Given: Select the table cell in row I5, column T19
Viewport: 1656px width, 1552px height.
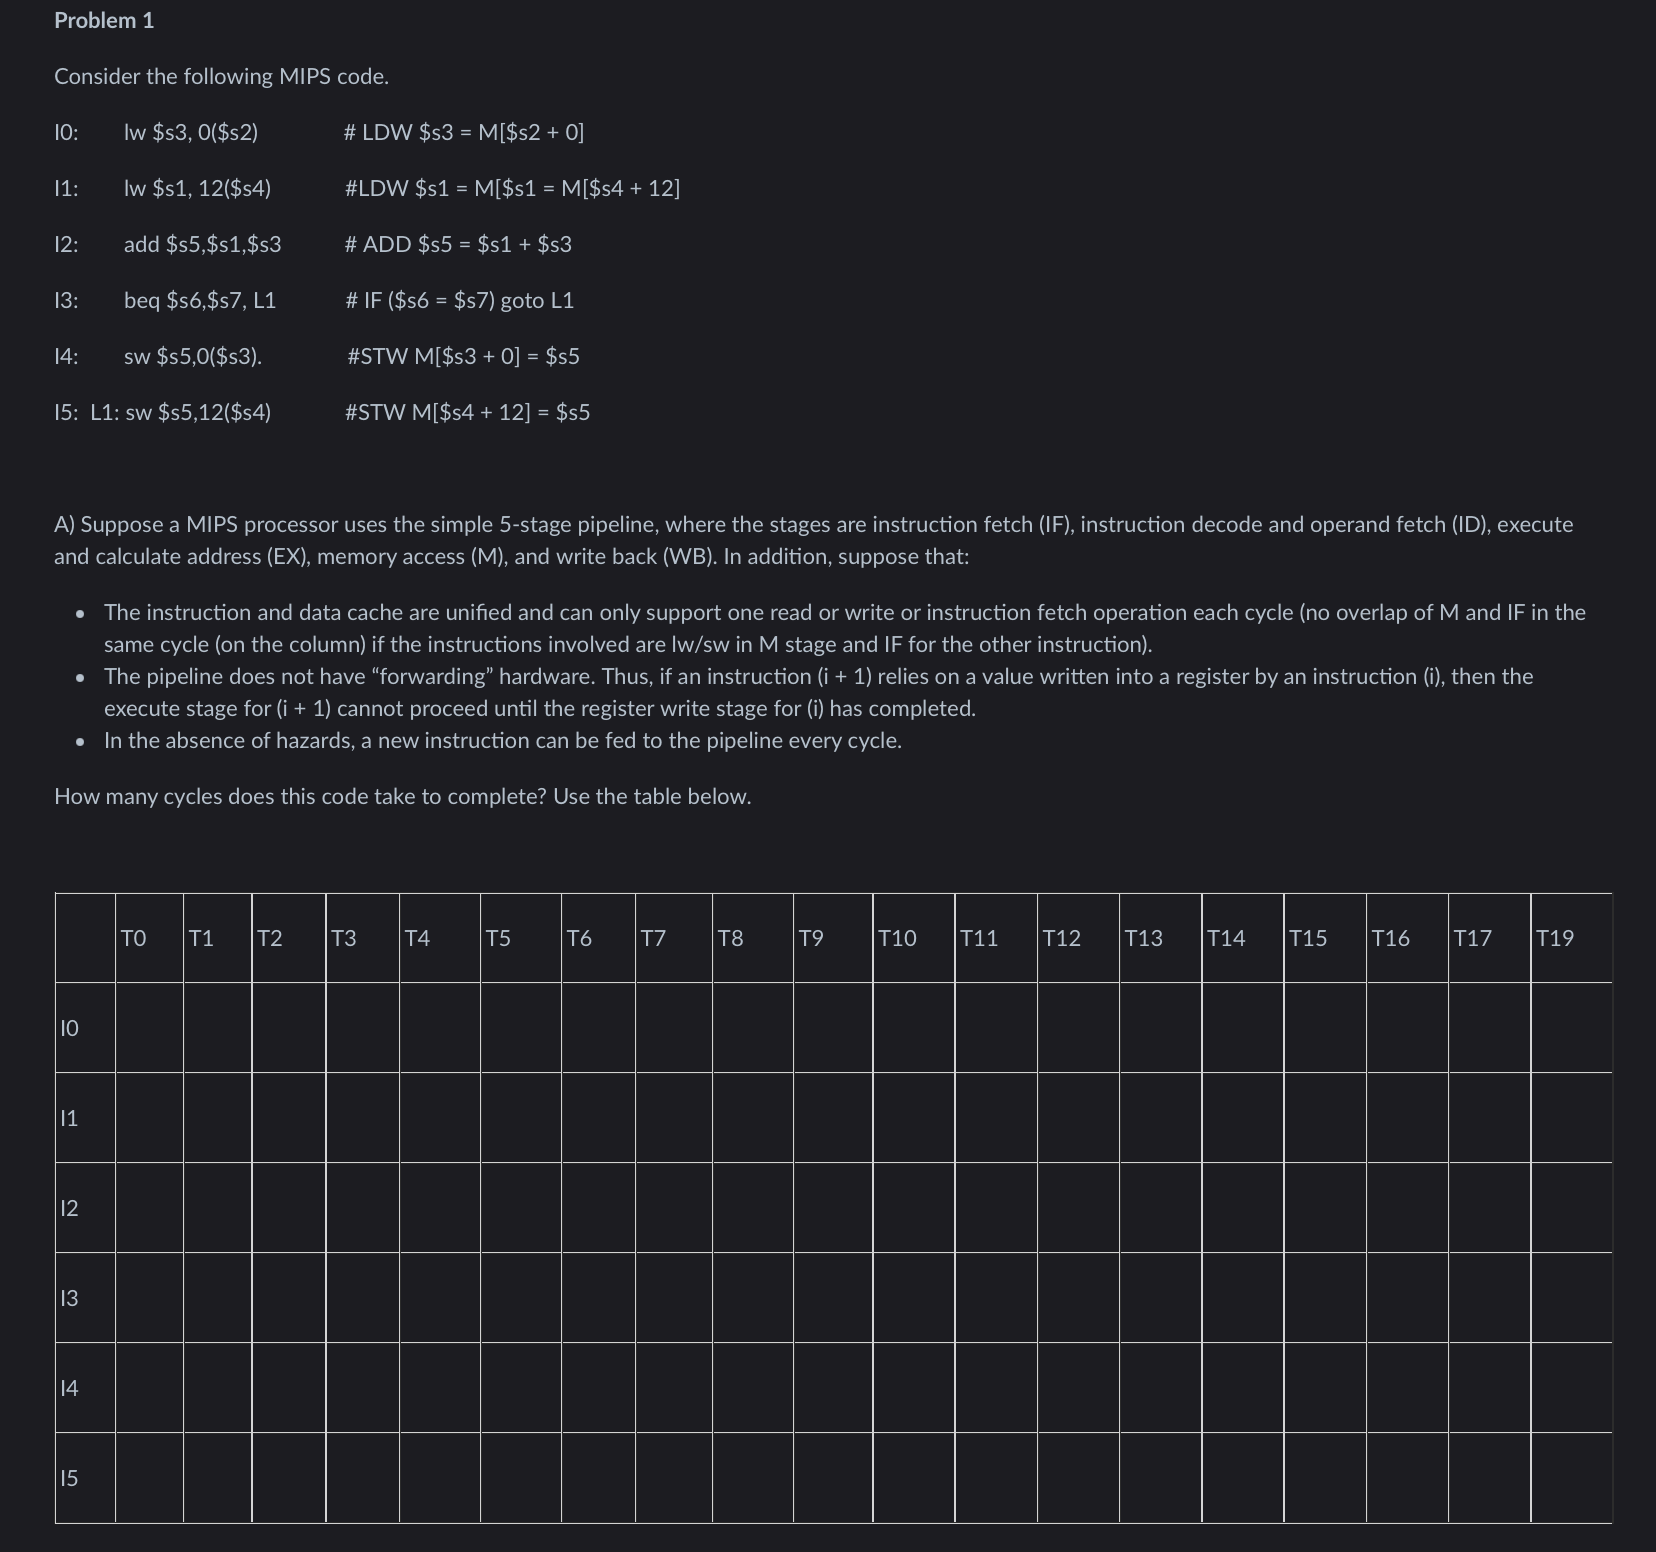Looking at the screenshot, I should [1571, 1478].
